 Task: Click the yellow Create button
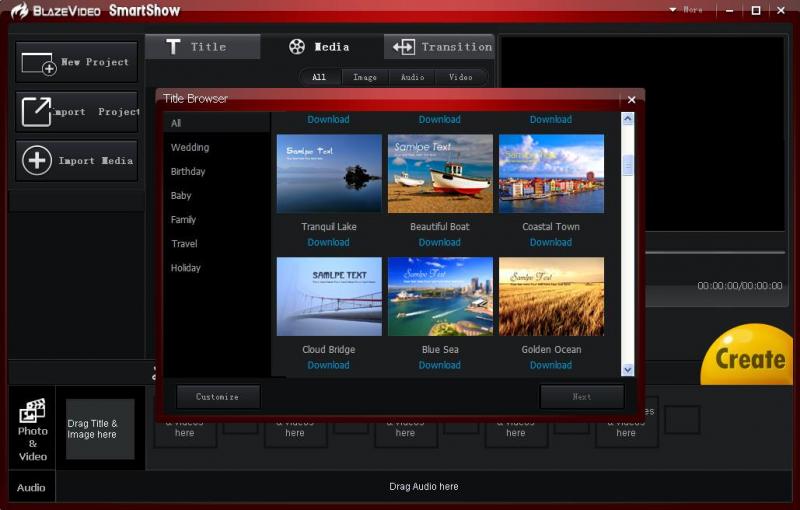pyautogui.click(x=750, y=358)
